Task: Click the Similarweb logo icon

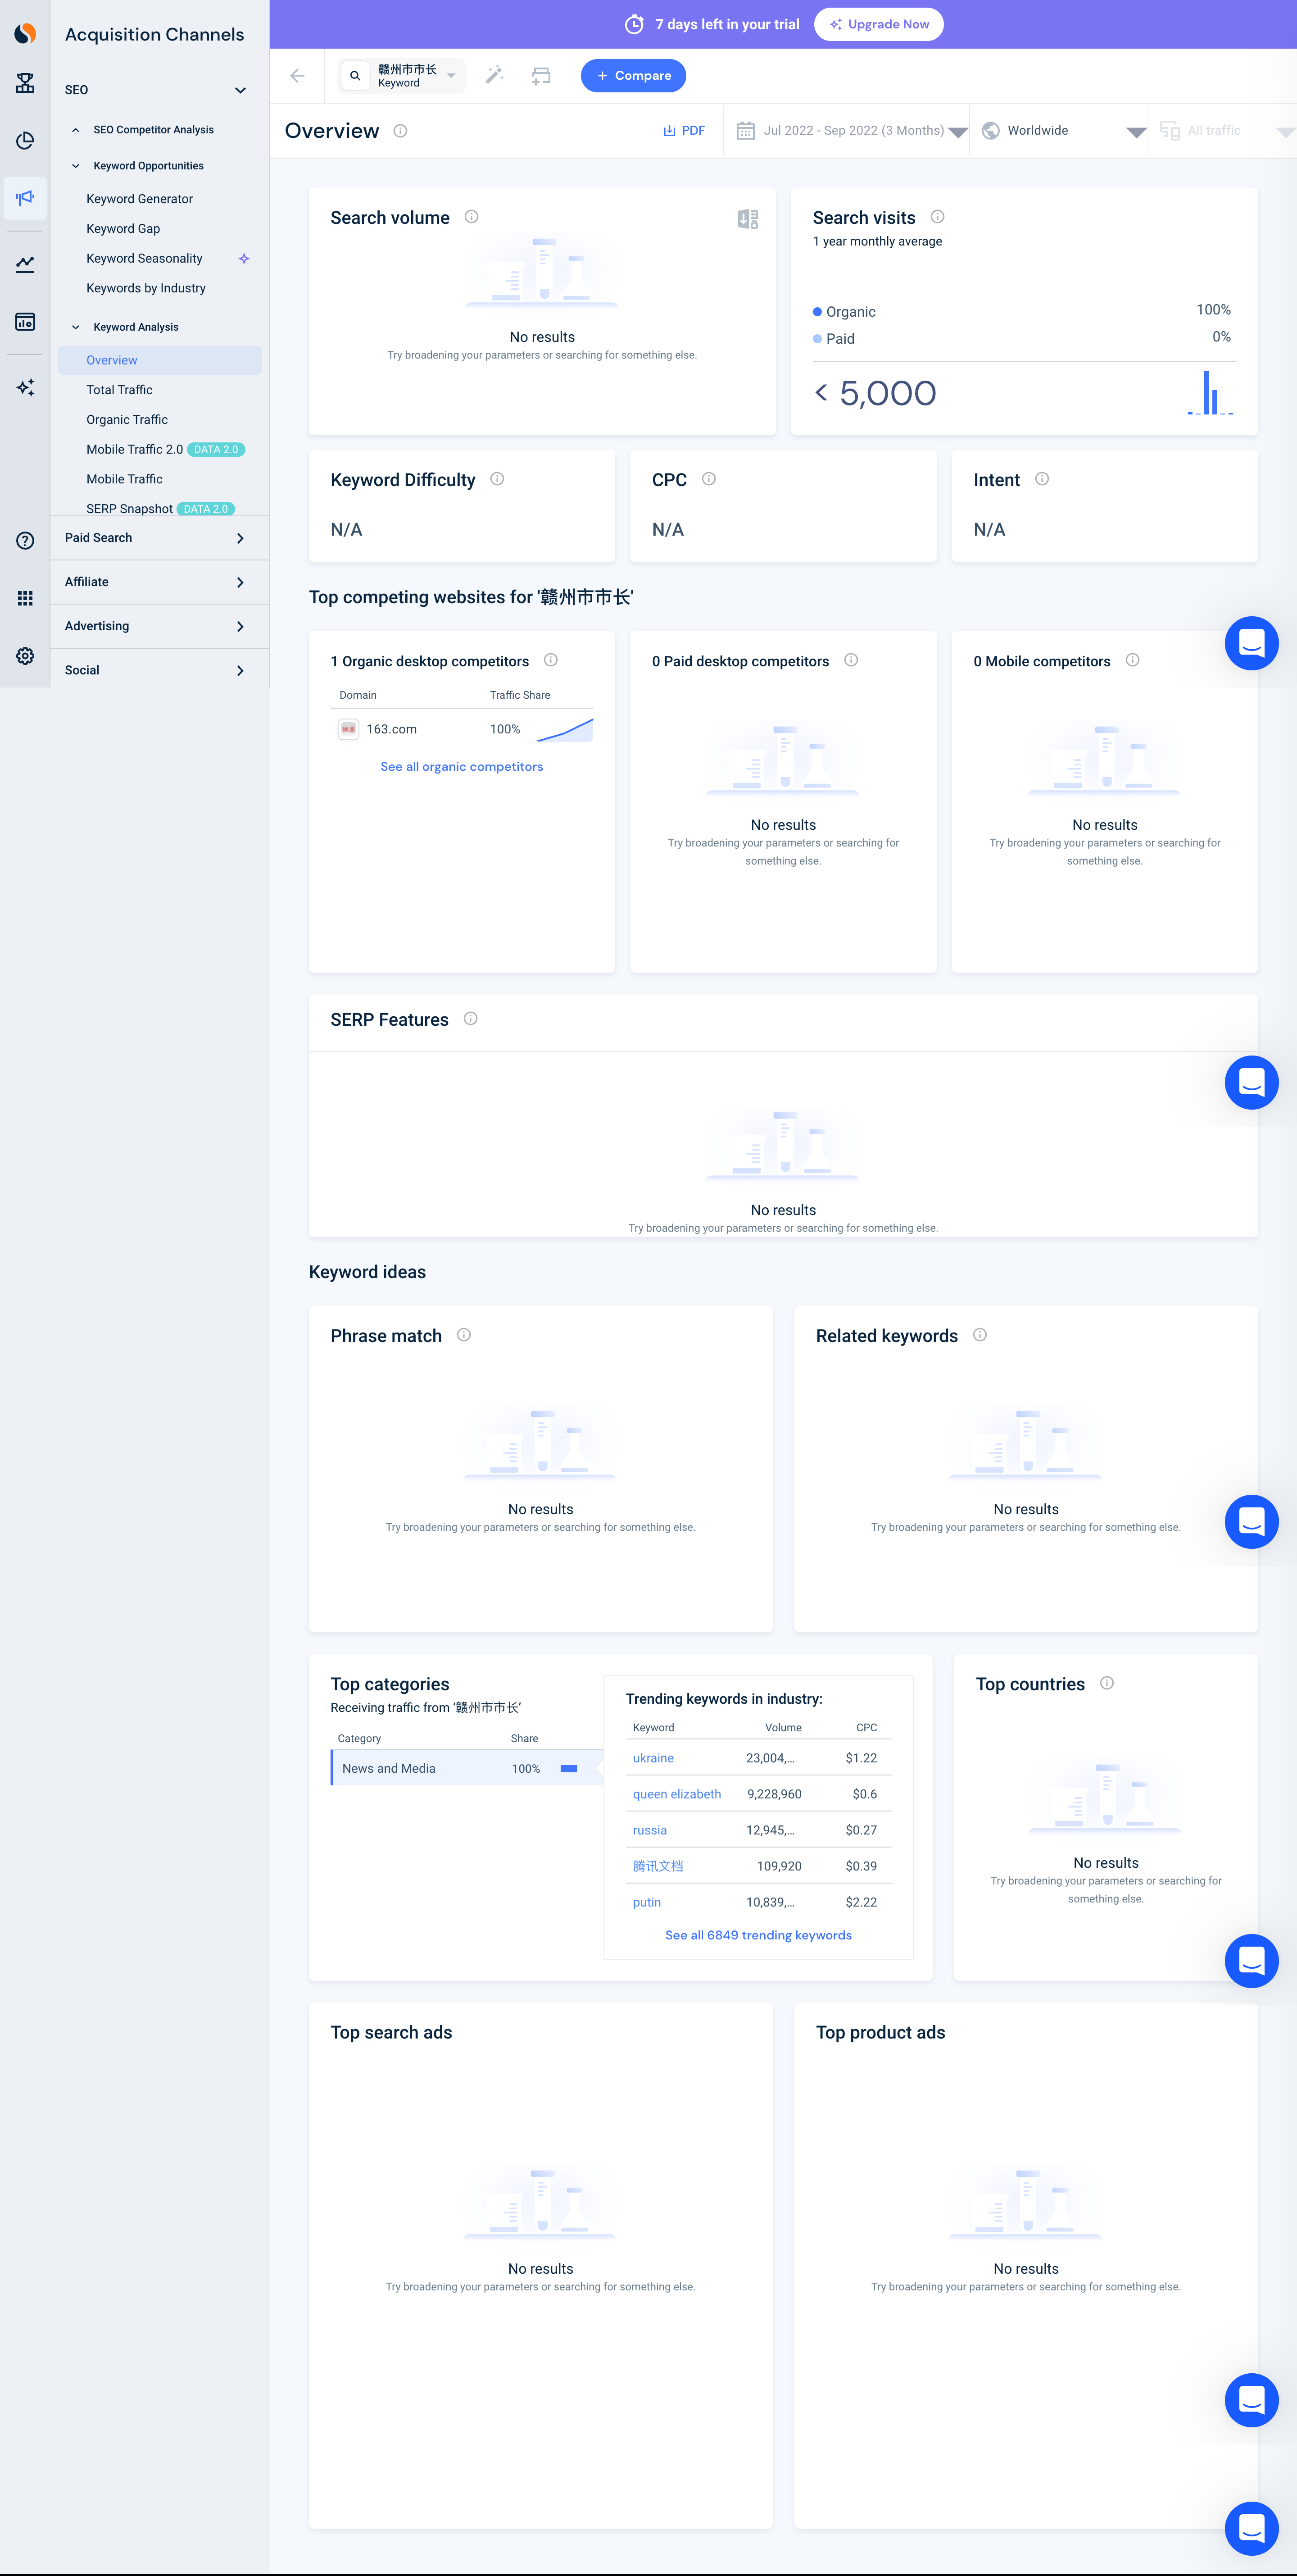Action: pos(25,34)
